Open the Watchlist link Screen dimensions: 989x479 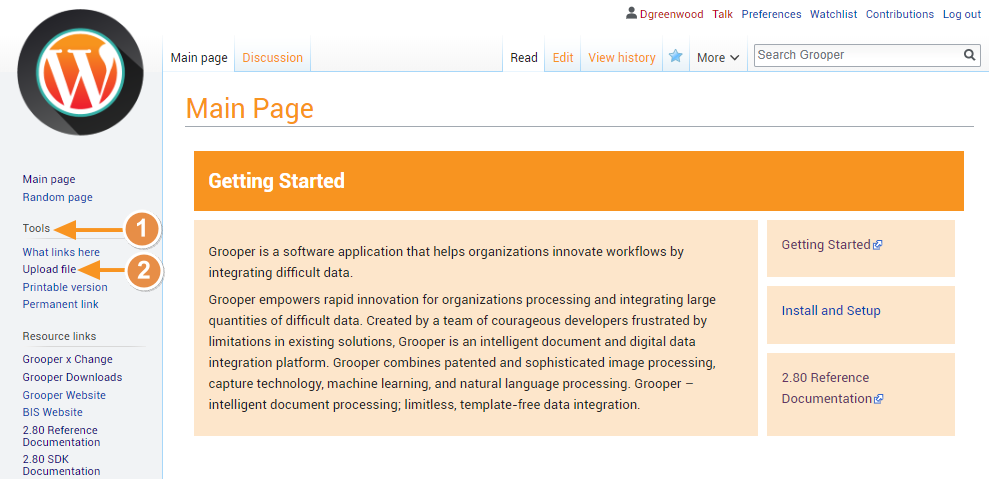coord(833,14)
